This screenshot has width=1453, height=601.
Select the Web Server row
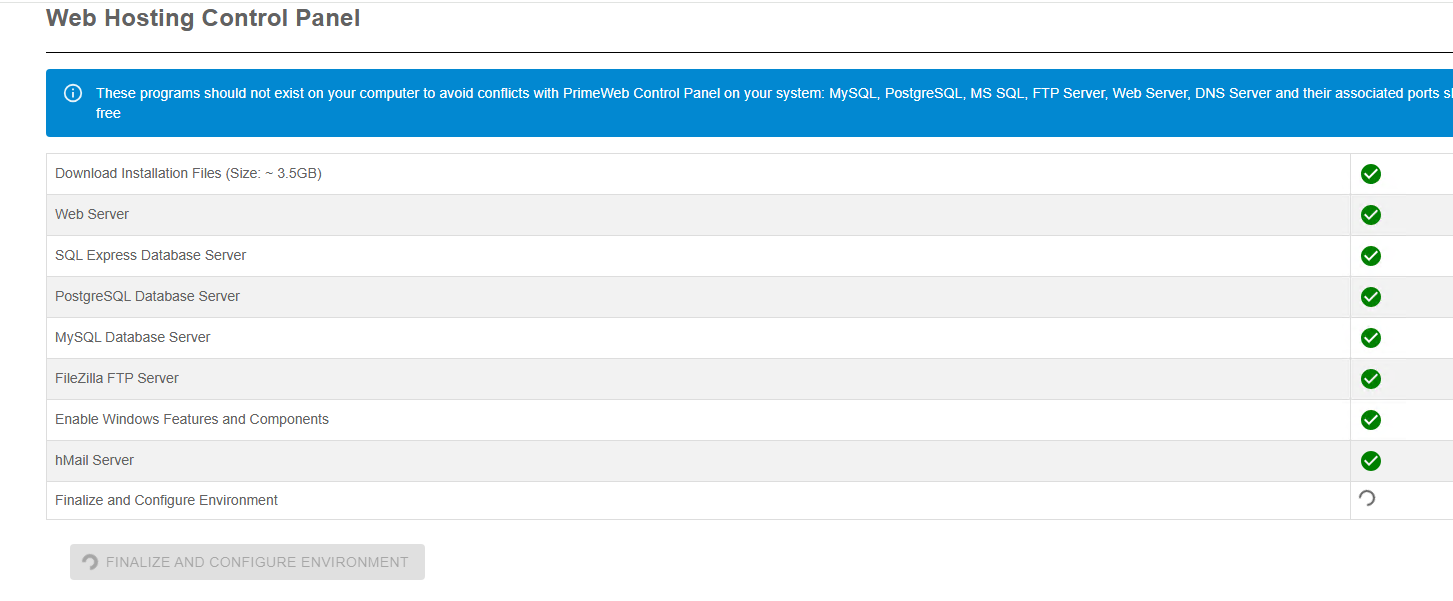(91, 214)
